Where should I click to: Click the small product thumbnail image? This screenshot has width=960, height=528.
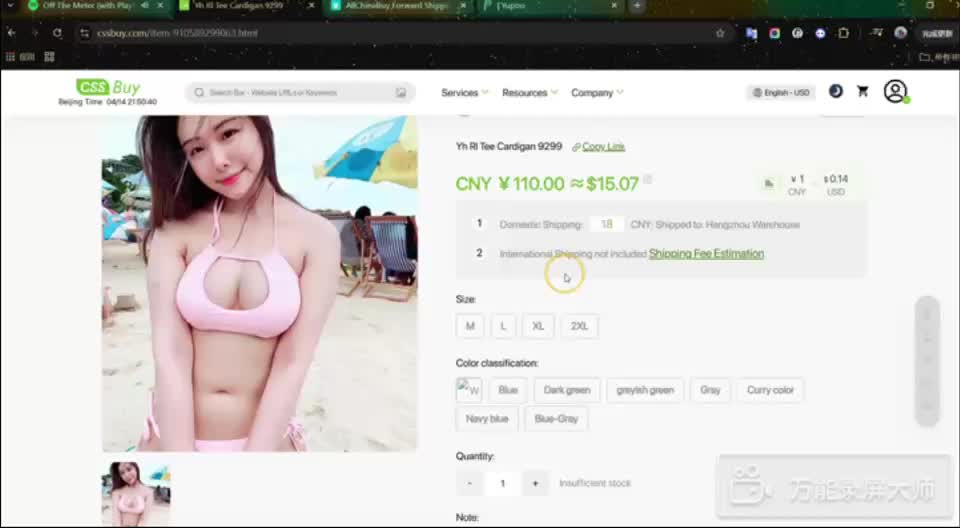pyautogui.click(x=137, y=494)
